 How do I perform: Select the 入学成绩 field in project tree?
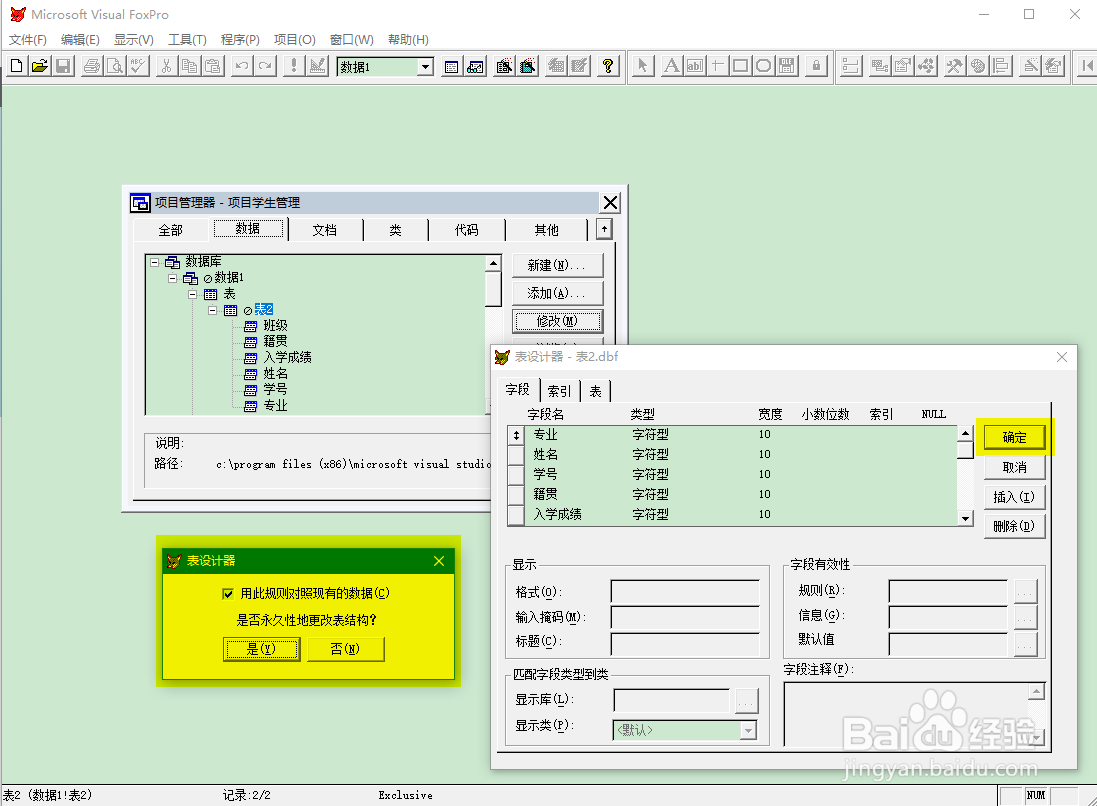[x=288, y=358]
